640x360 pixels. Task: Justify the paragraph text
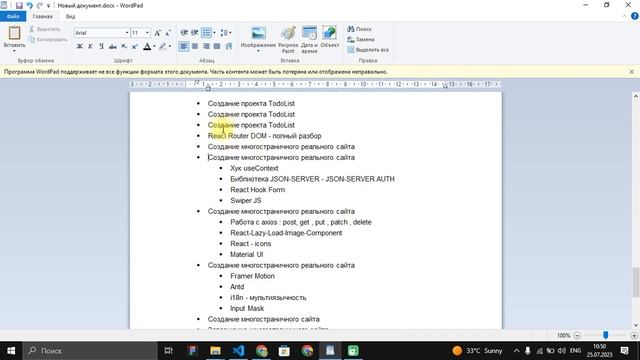(x=217, y=46)
